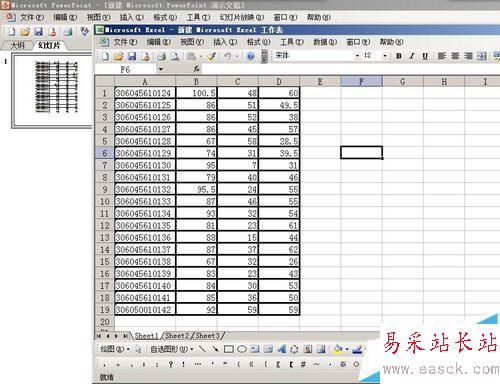
Task: Open the Fill Color dropdown arrow
Action: 347,349
